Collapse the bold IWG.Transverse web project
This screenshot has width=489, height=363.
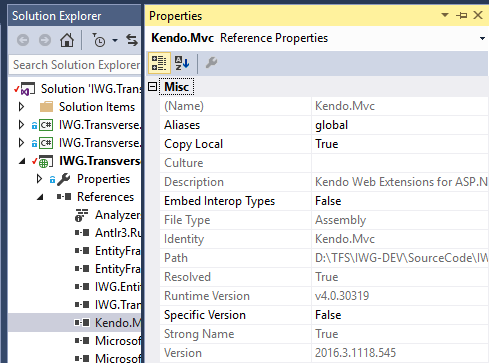click(22, 161)
